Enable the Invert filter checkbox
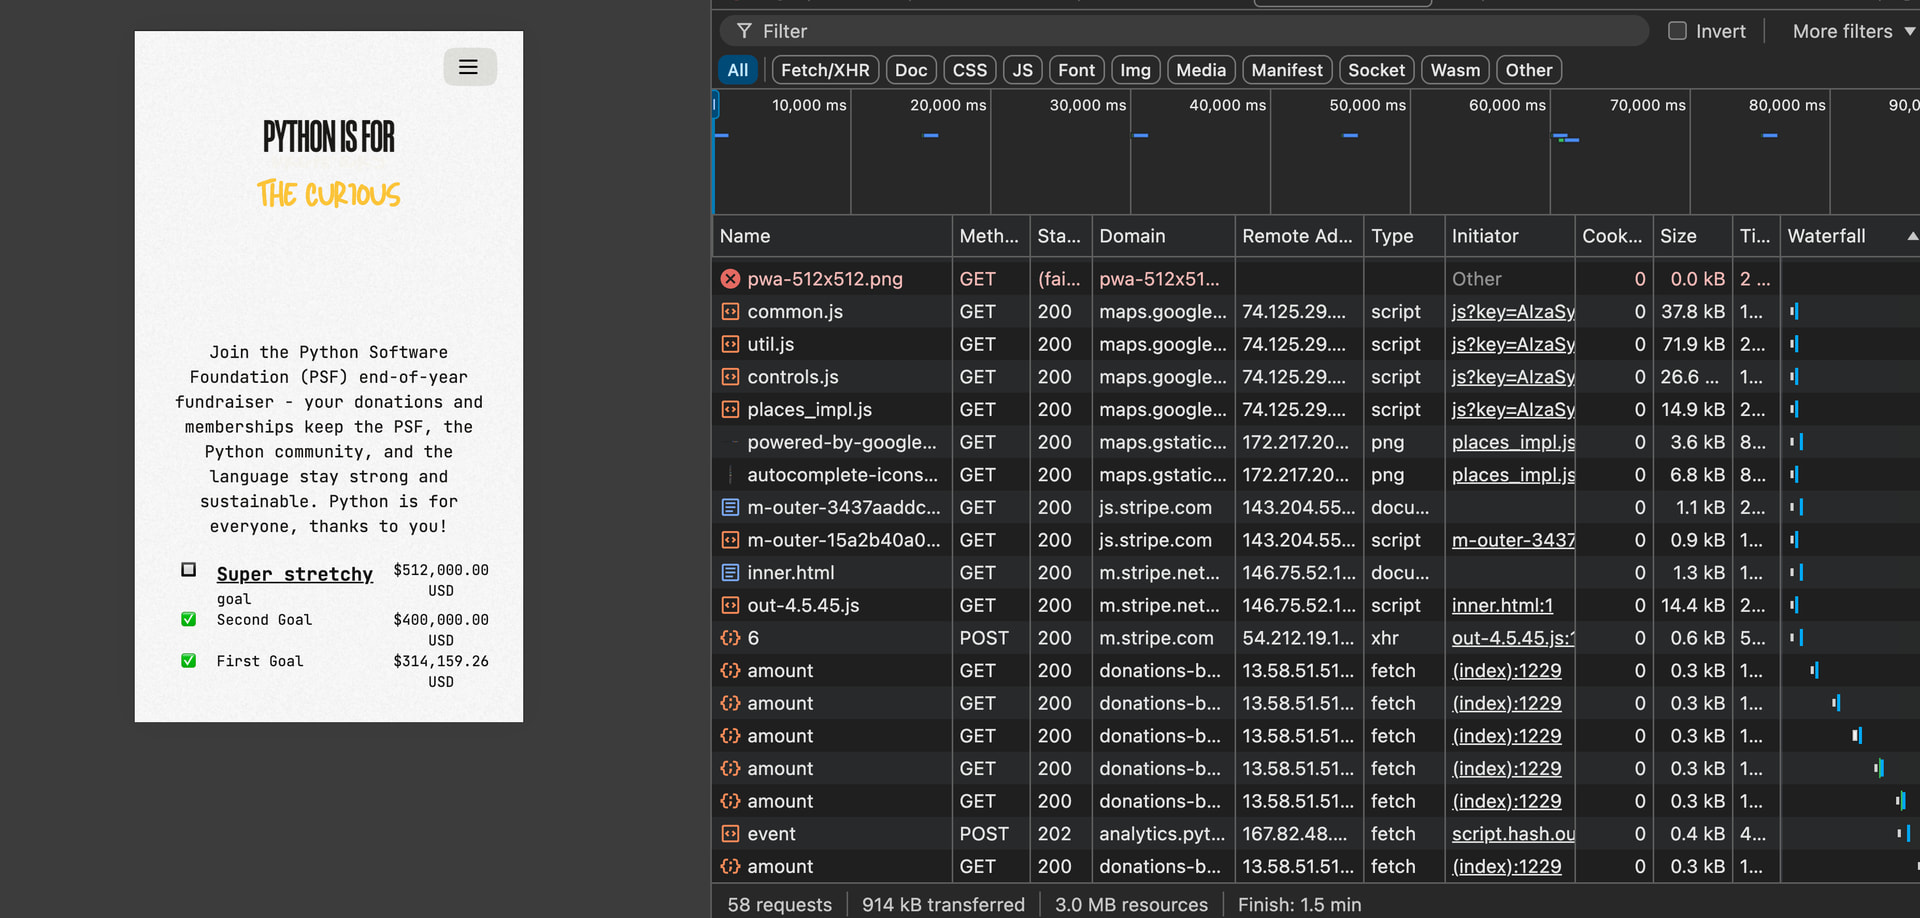The width and height of the screenshot is (1920, 918). 1677,31
